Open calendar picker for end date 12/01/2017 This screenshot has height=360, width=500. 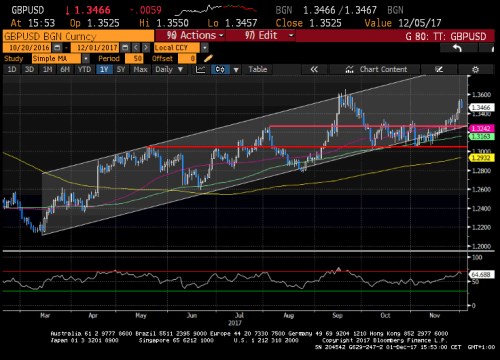125,48
